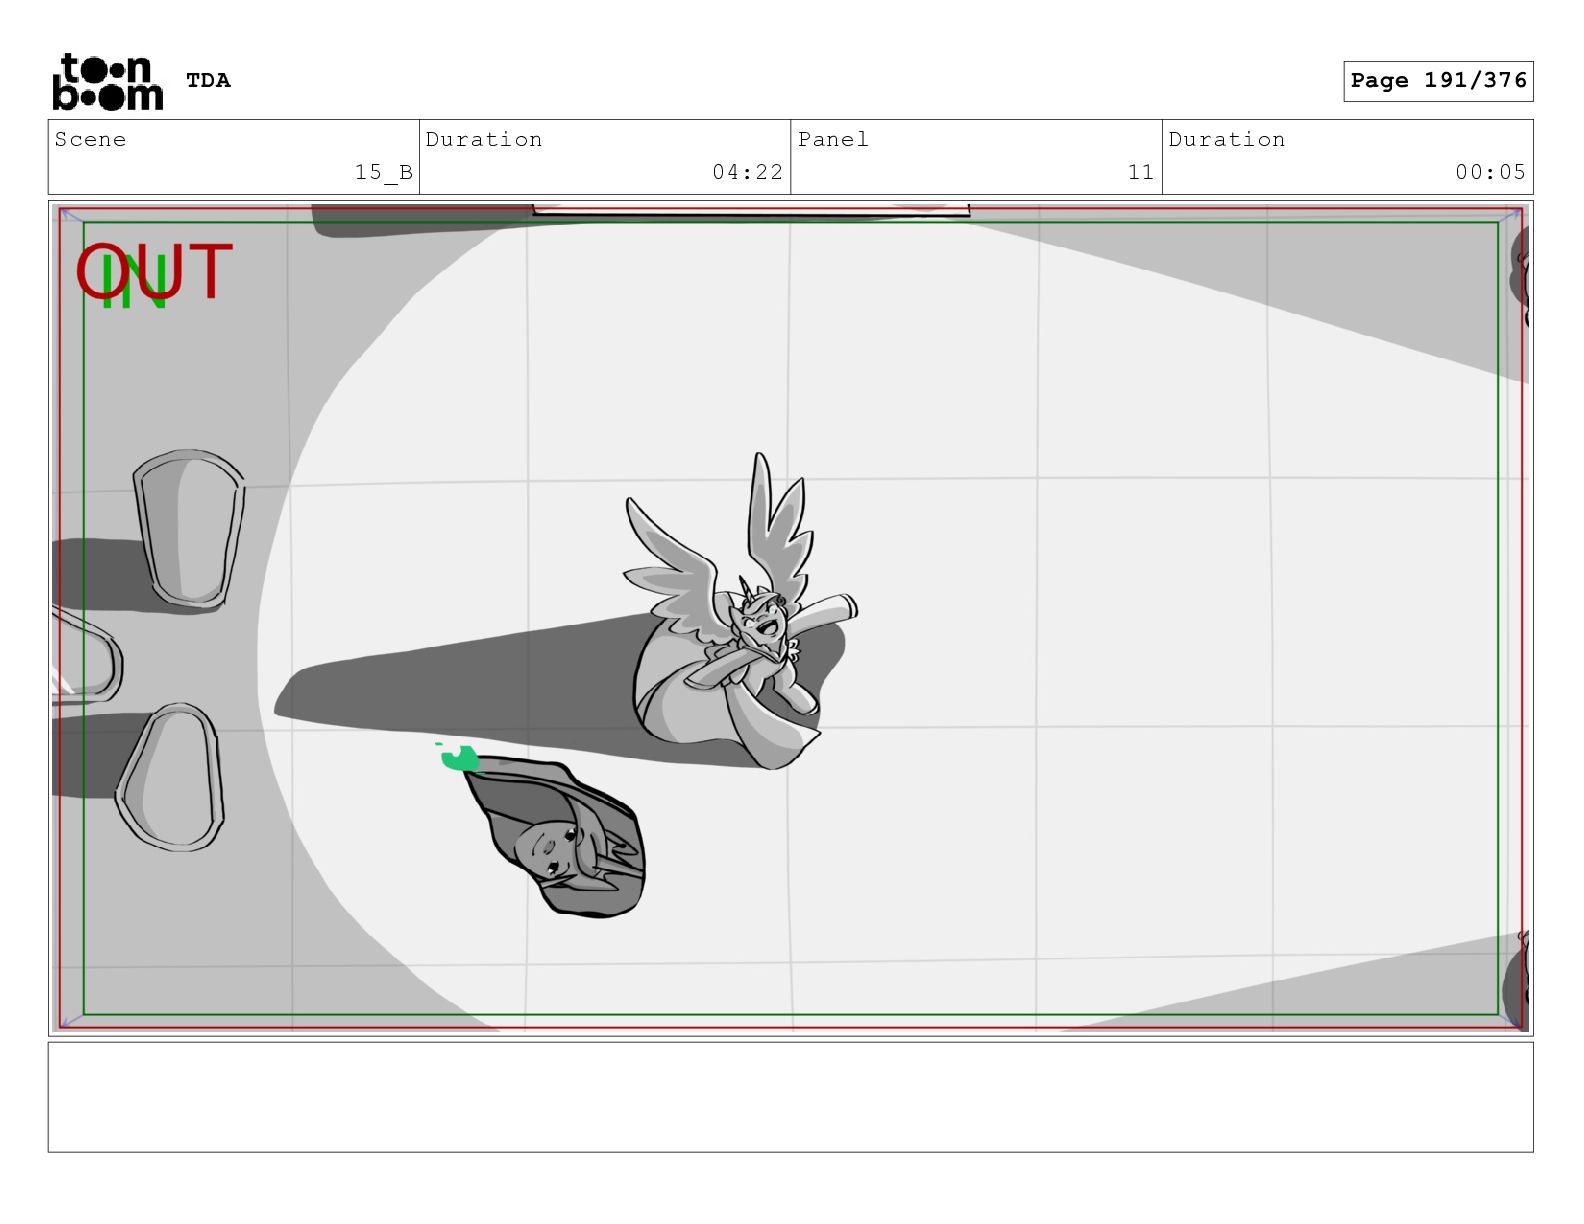Click the panel number 11

click(x=1141, y=172)
